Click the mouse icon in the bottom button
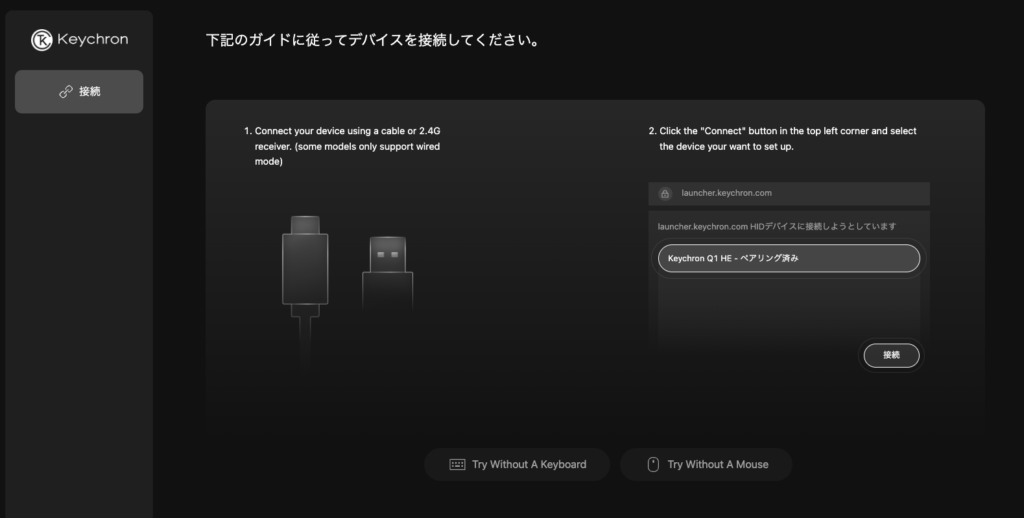This screenshot has height=518, width=1024. point(653,465)
